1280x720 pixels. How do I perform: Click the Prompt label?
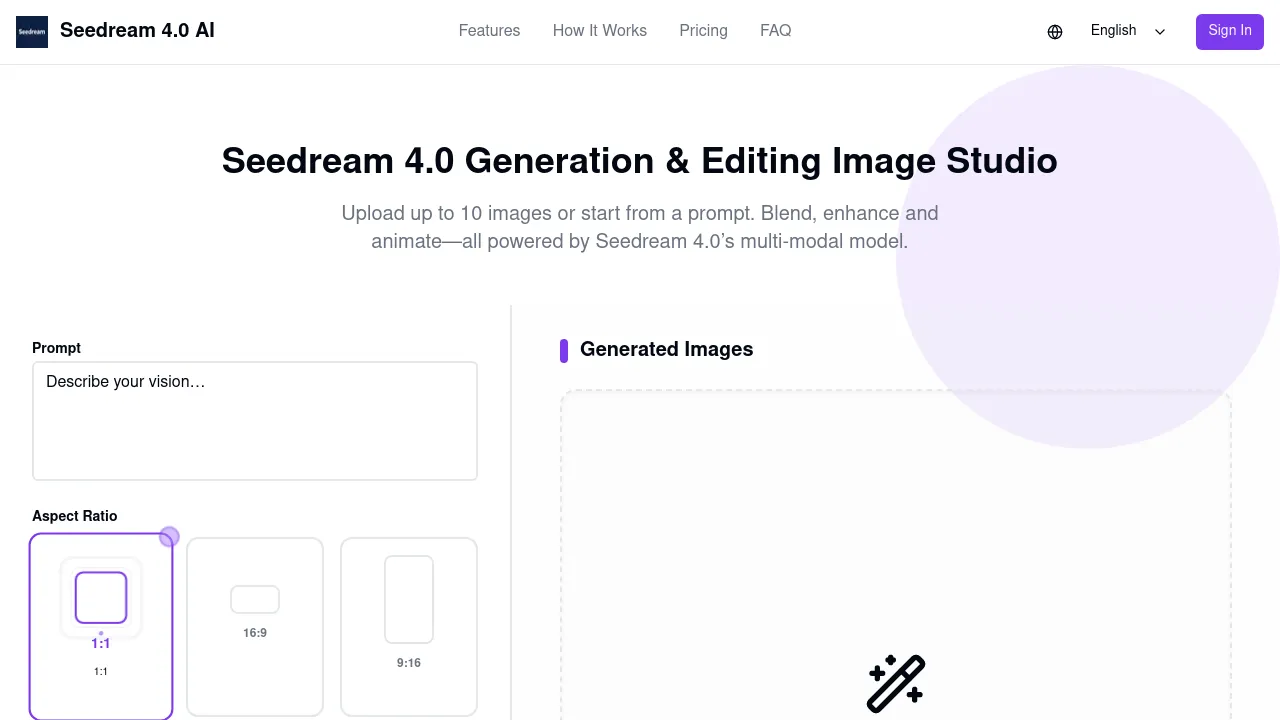56,348
